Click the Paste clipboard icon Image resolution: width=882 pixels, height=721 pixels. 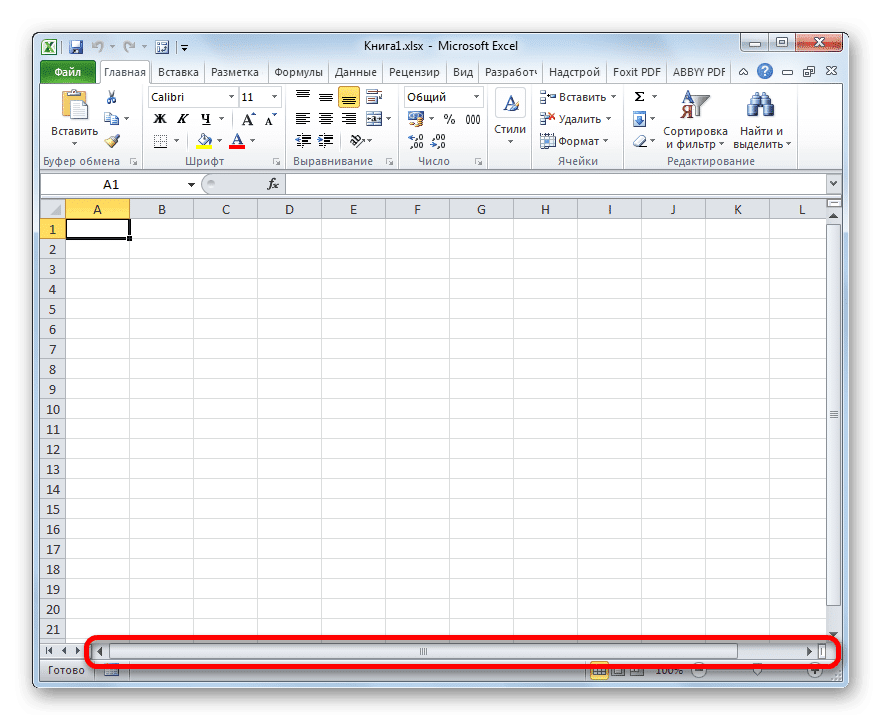point(75,105)
